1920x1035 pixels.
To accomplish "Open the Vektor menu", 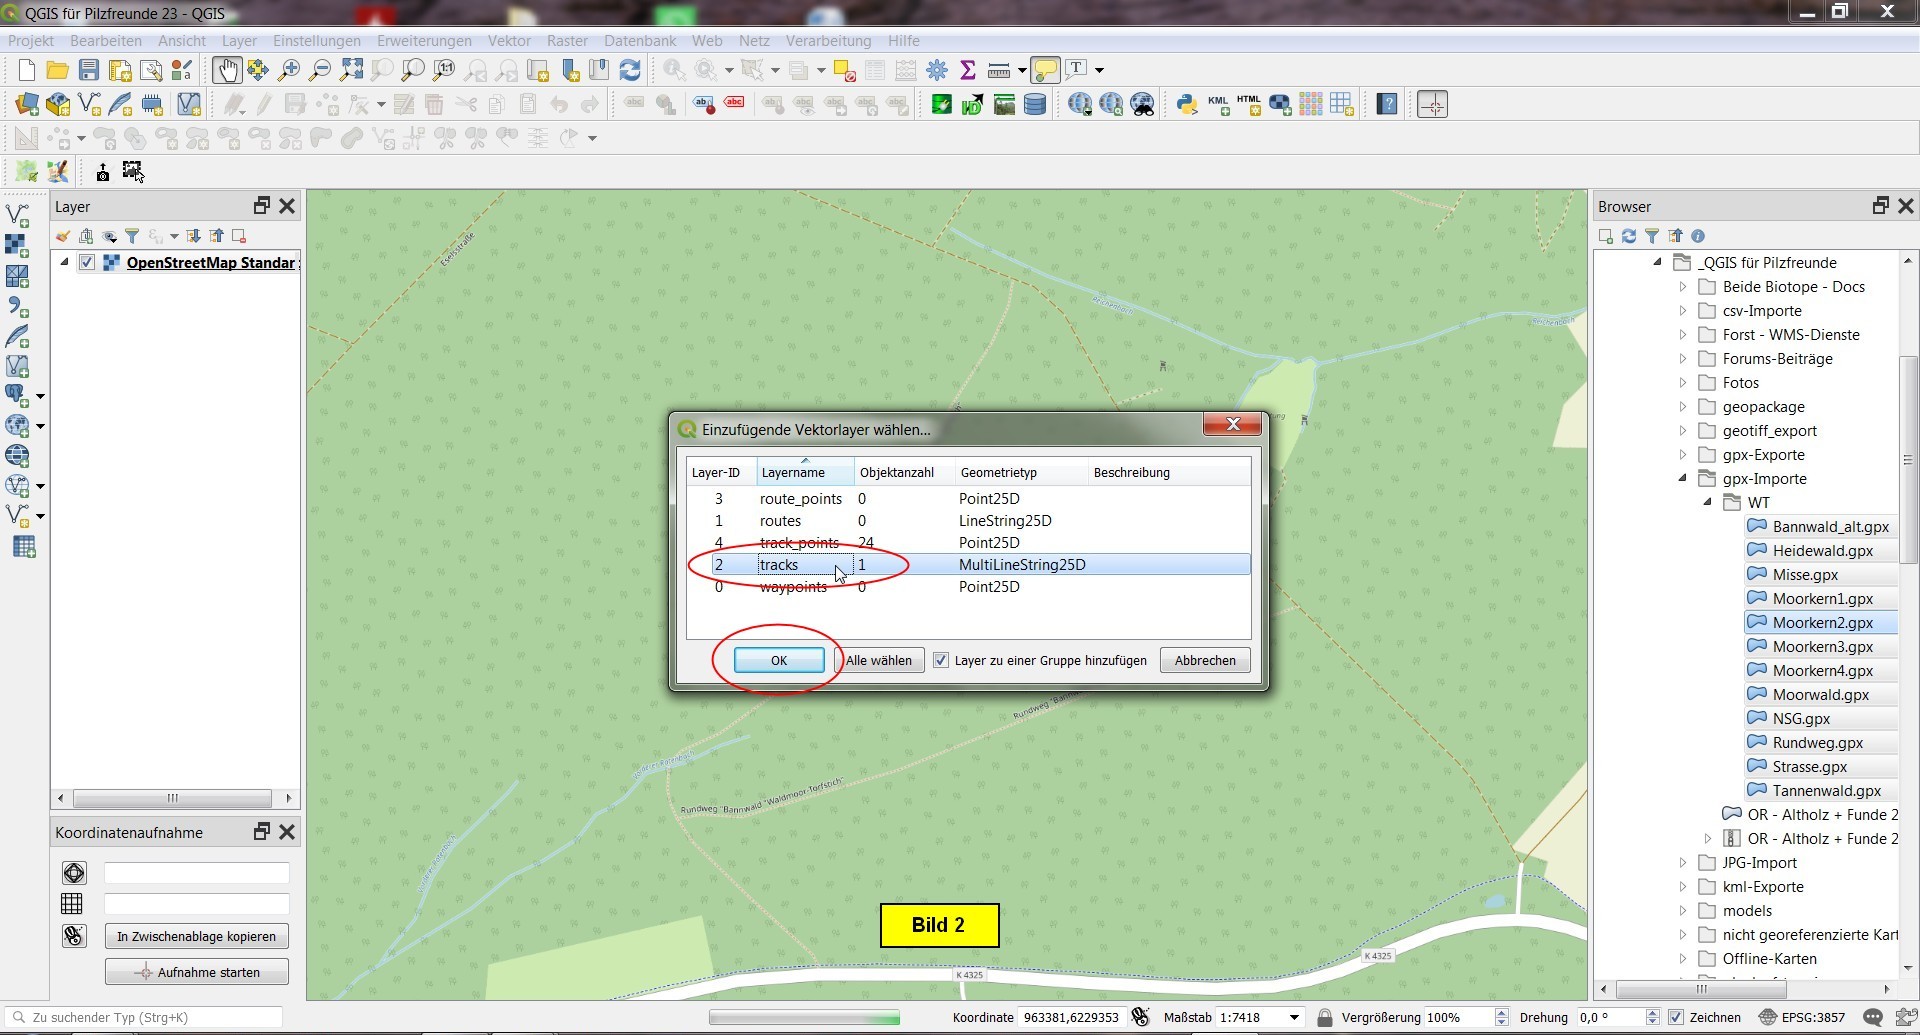I will pyautogui.click(x=509, y=41).
